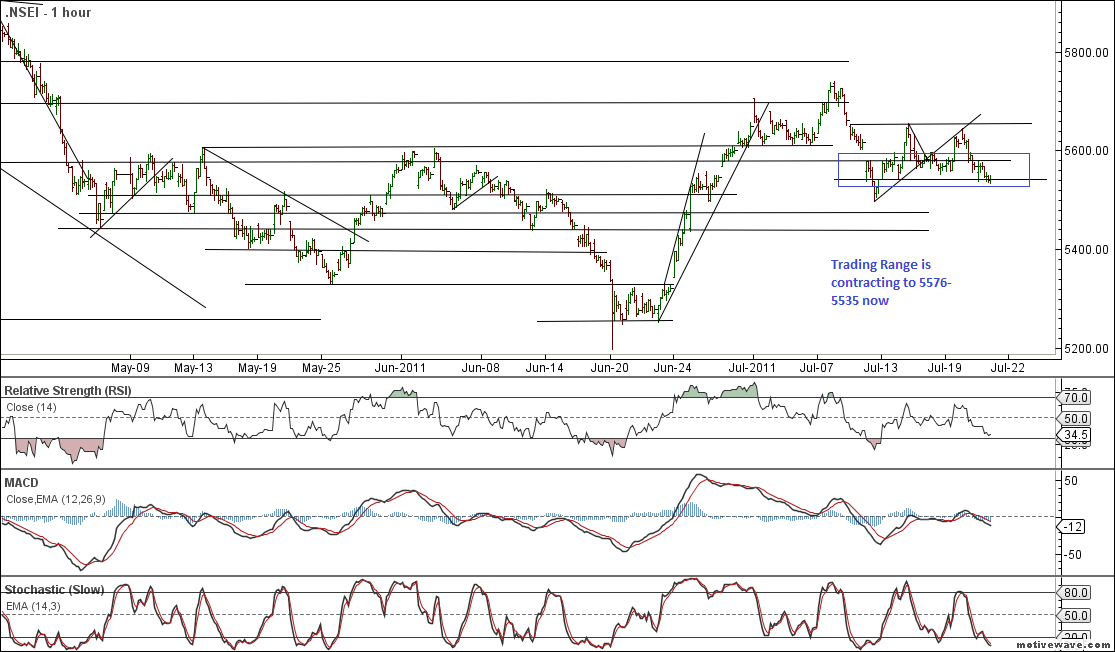Click the 34.5 RSI current value tag
Screen dimensions: 1115x652
(x=1076, y=435)
